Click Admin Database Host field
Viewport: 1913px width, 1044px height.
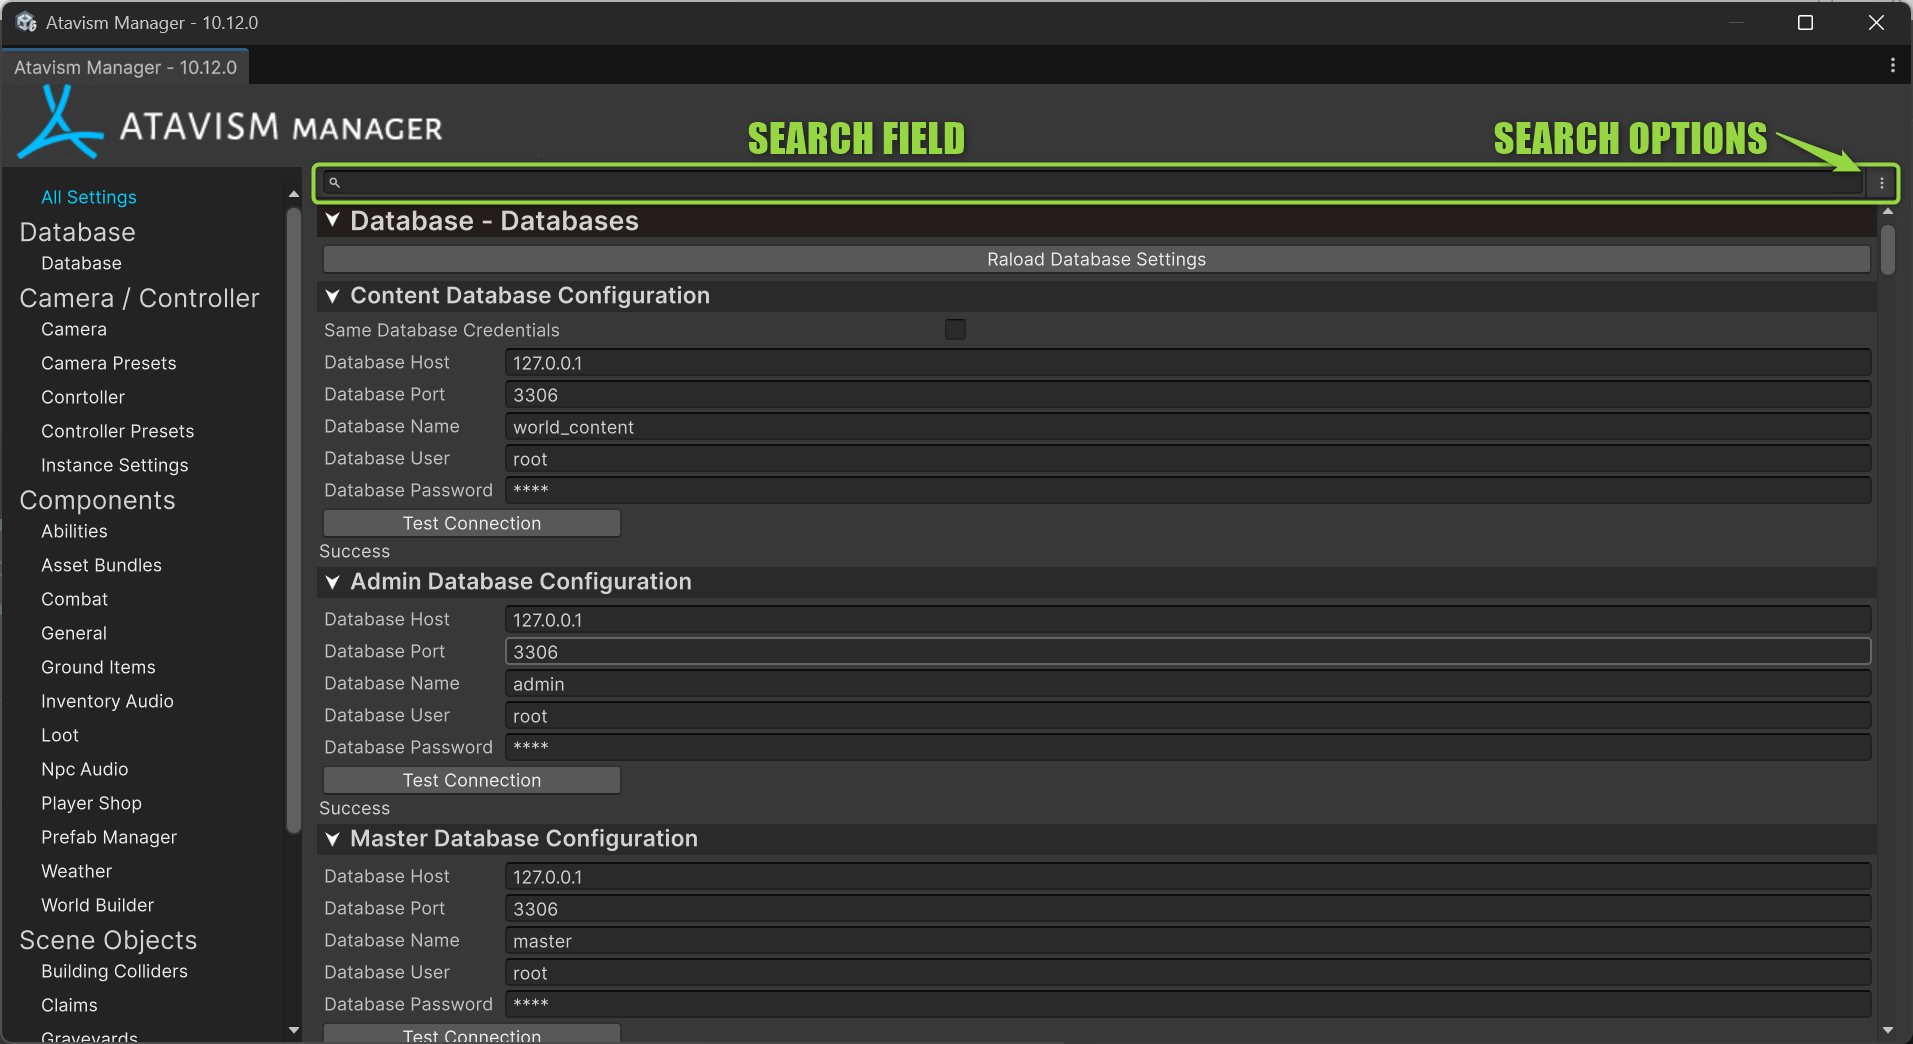pos(1188,619)
